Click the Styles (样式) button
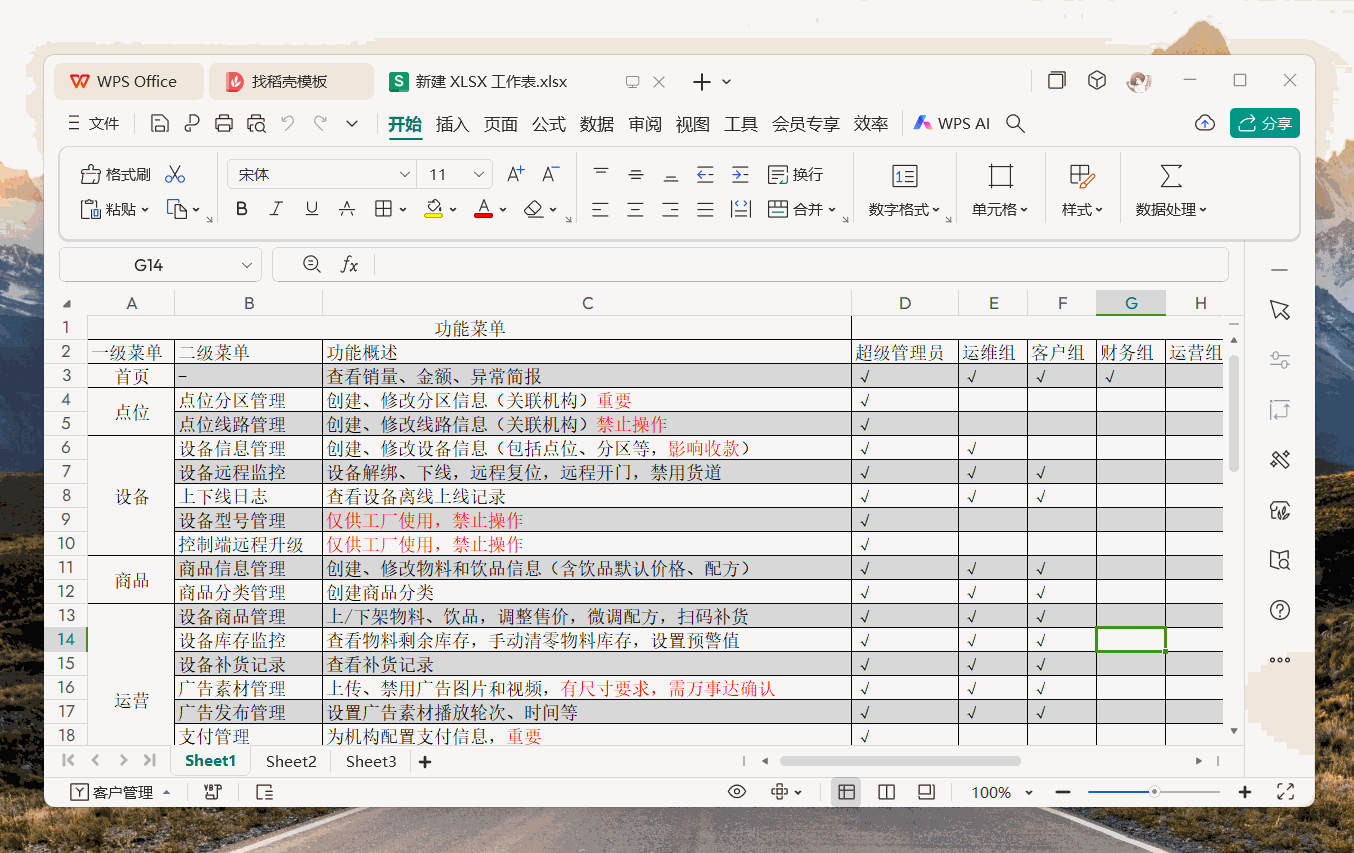 click(1082, 190)
